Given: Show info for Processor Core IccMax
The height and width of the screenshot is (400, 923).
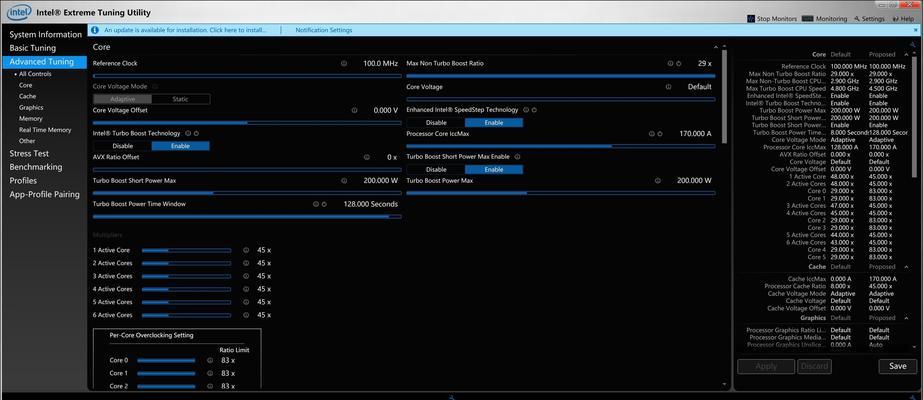Looking at the screenshot, I should [x=652, y=134].
